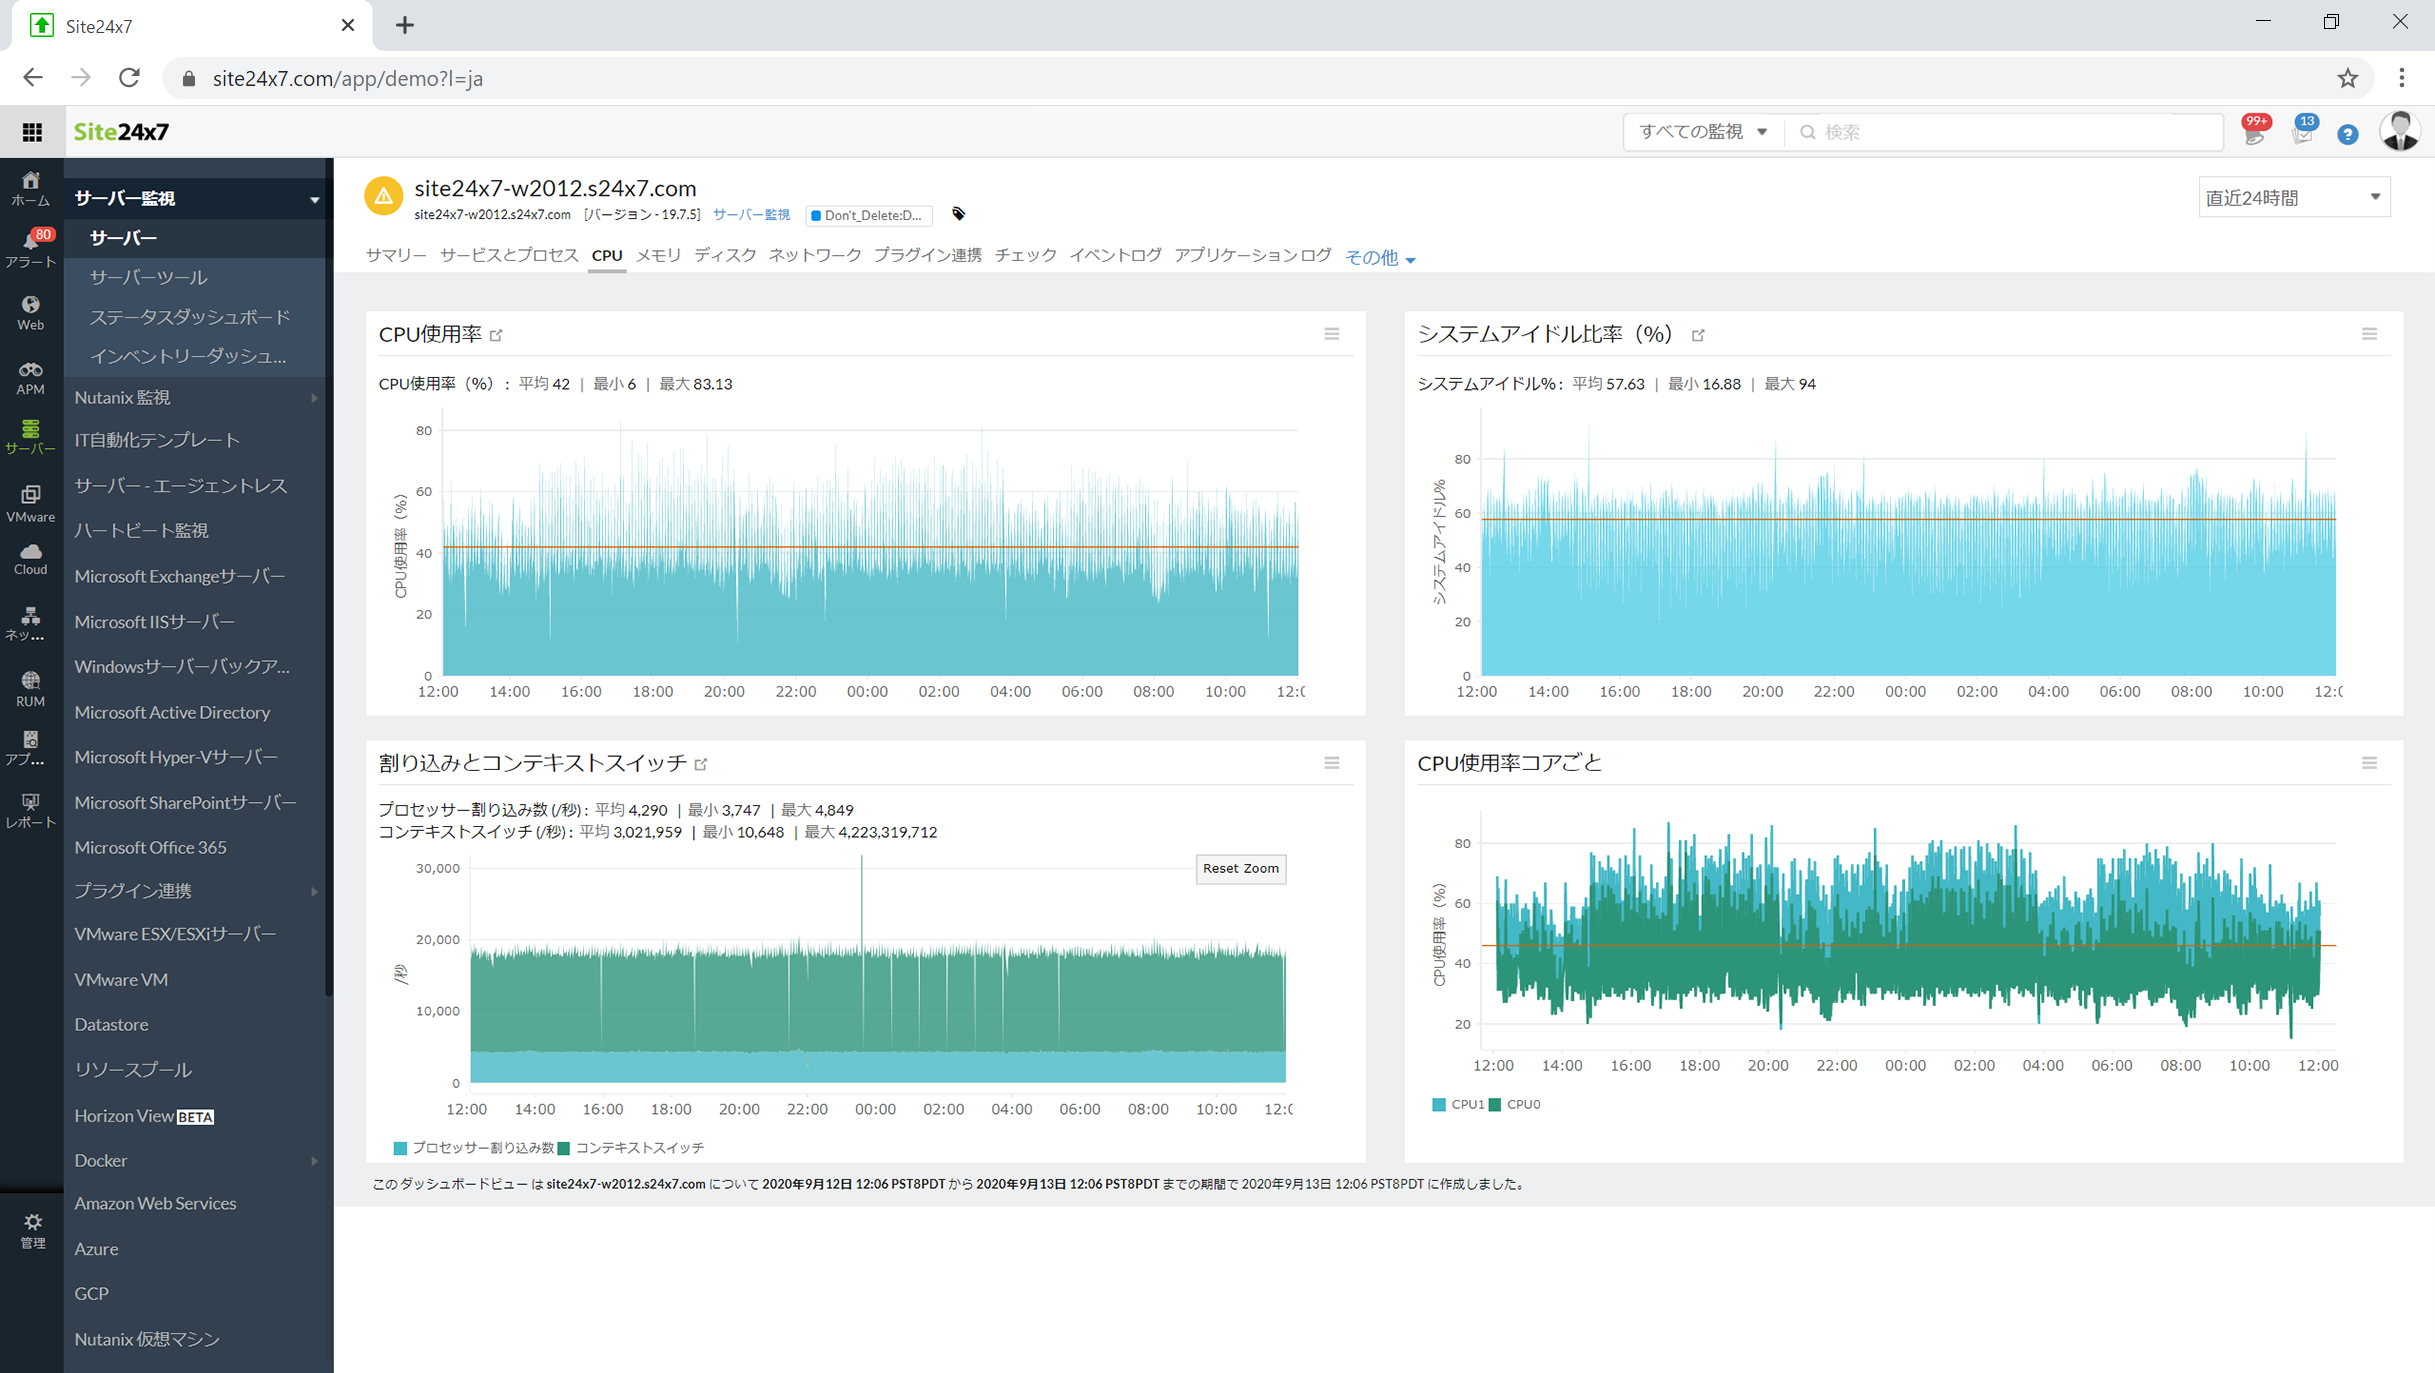
Task: Open the 直近24時間 time period dropdown
Action: click(x=2293, y=197)
